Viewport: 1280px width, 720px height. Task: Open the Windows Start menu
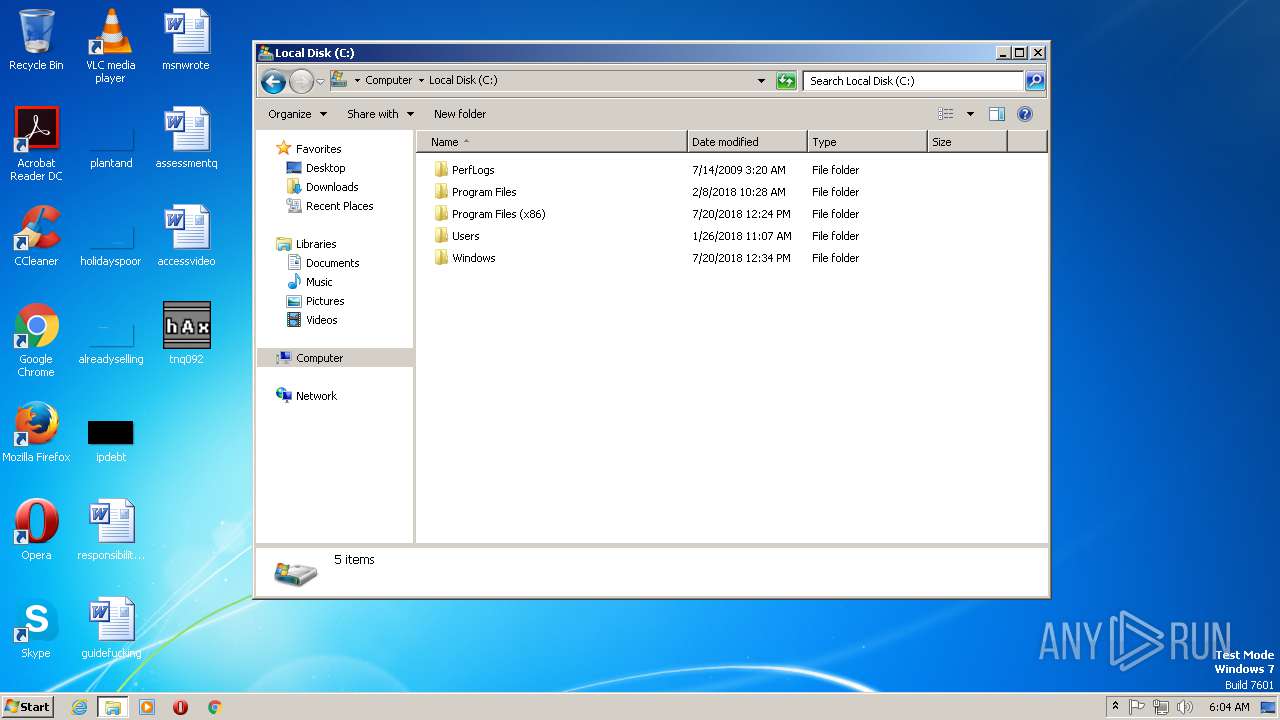point(28,707)
